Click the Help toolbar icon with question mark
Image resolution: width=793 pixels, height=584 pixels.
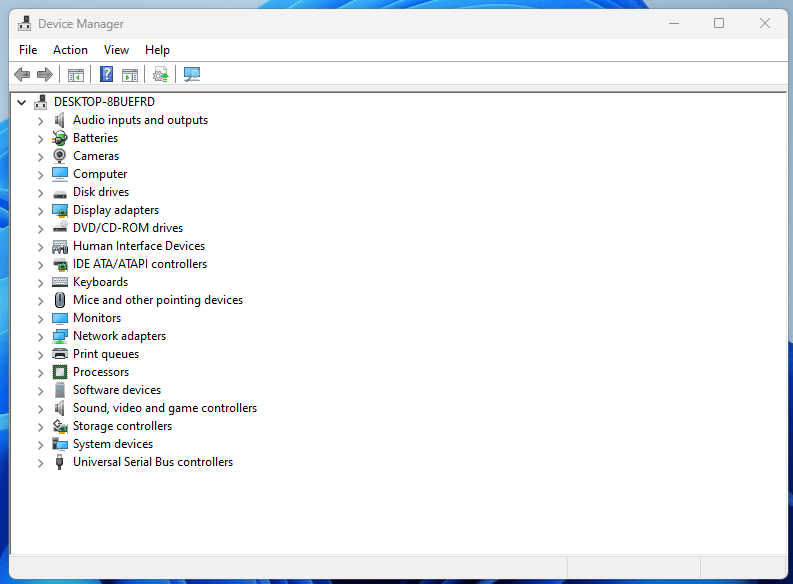click(x=106, y=74)
